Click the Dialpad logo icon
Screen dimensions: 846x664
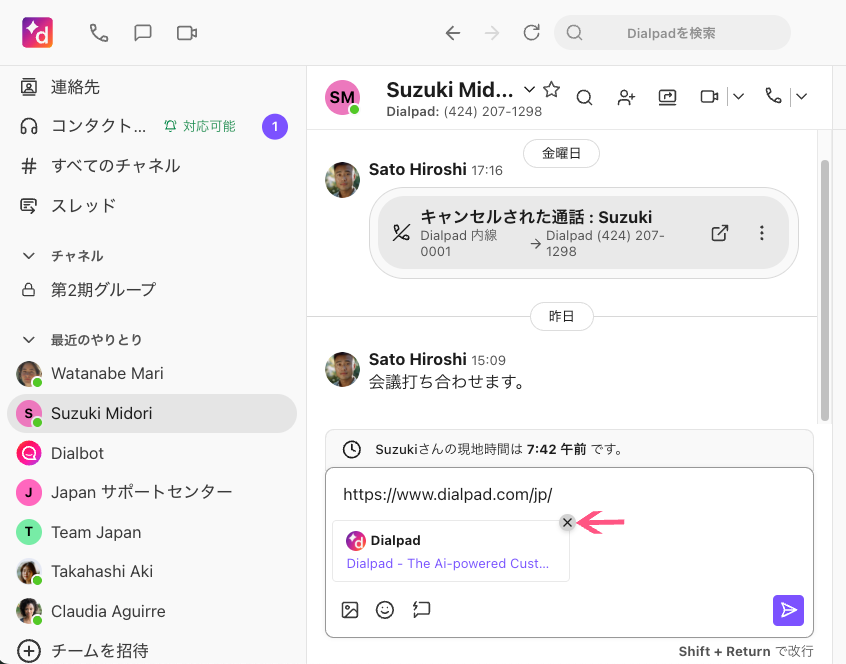(x=37, y=33)
